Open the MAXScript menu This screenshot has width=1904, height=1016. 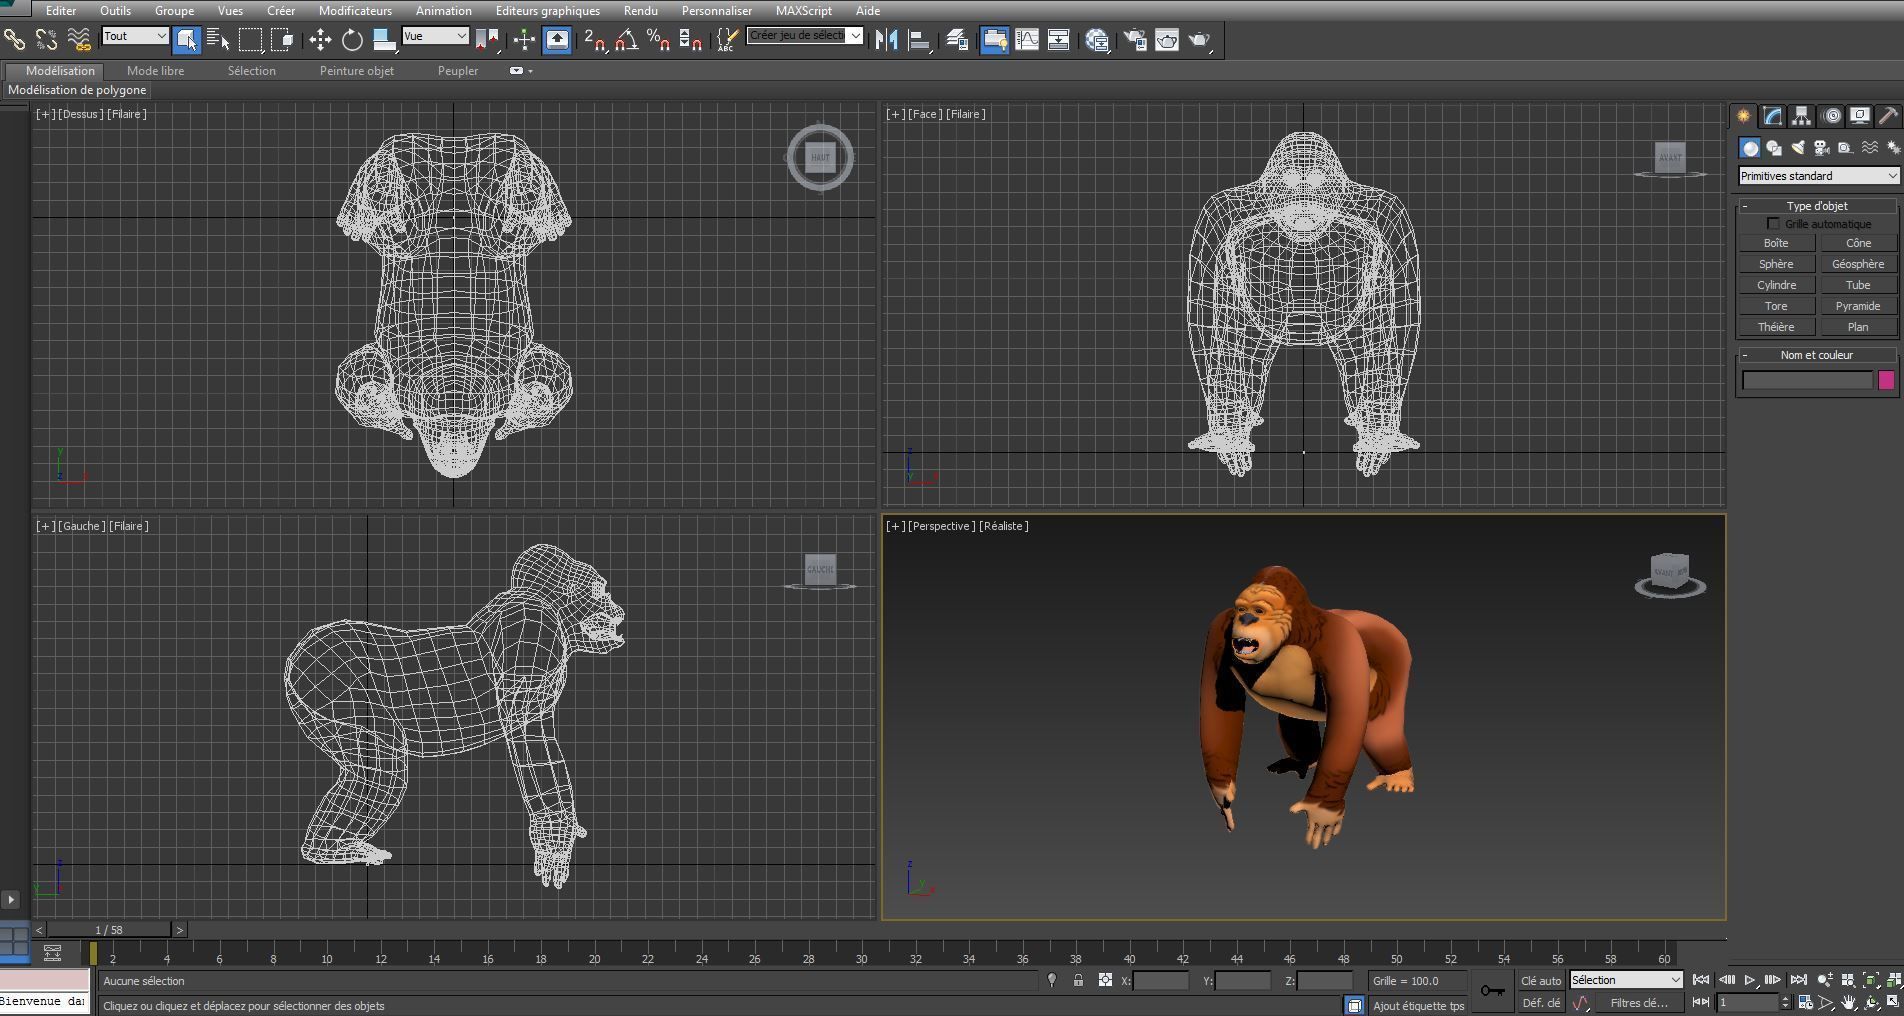click(x=803, y=11)
